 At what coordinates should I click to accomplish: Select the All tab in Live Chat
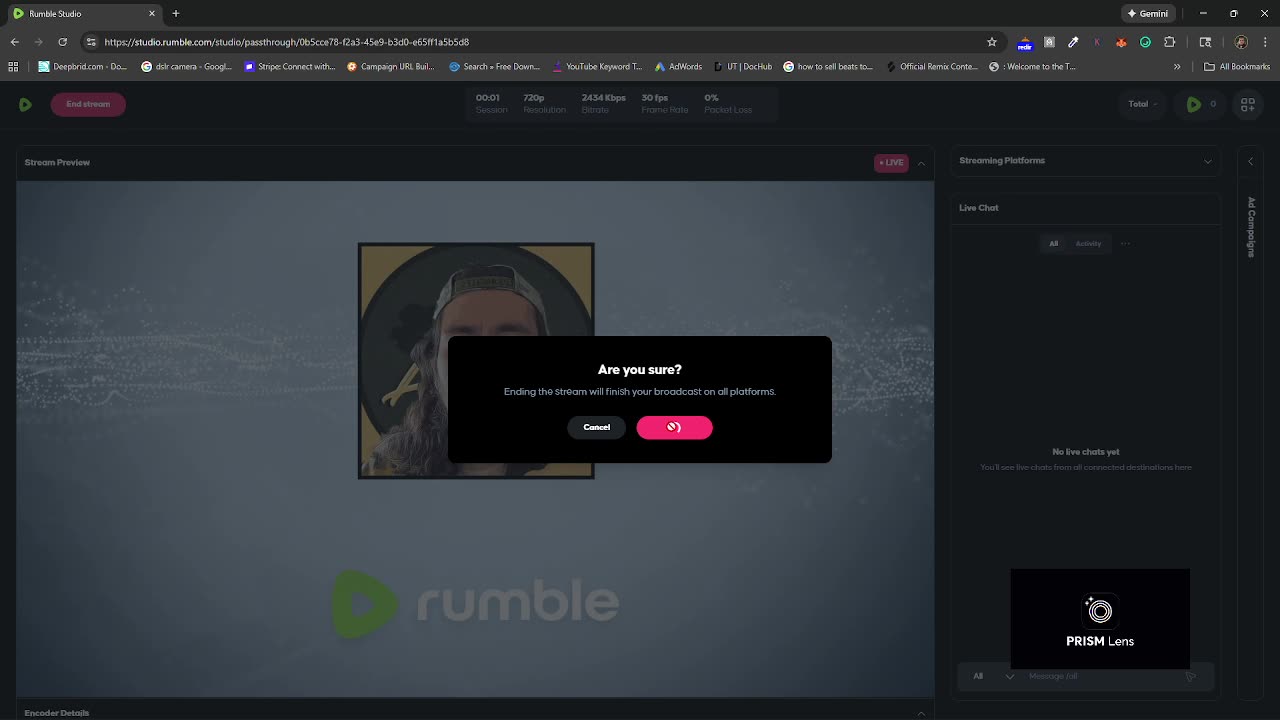click(1053, 243)
